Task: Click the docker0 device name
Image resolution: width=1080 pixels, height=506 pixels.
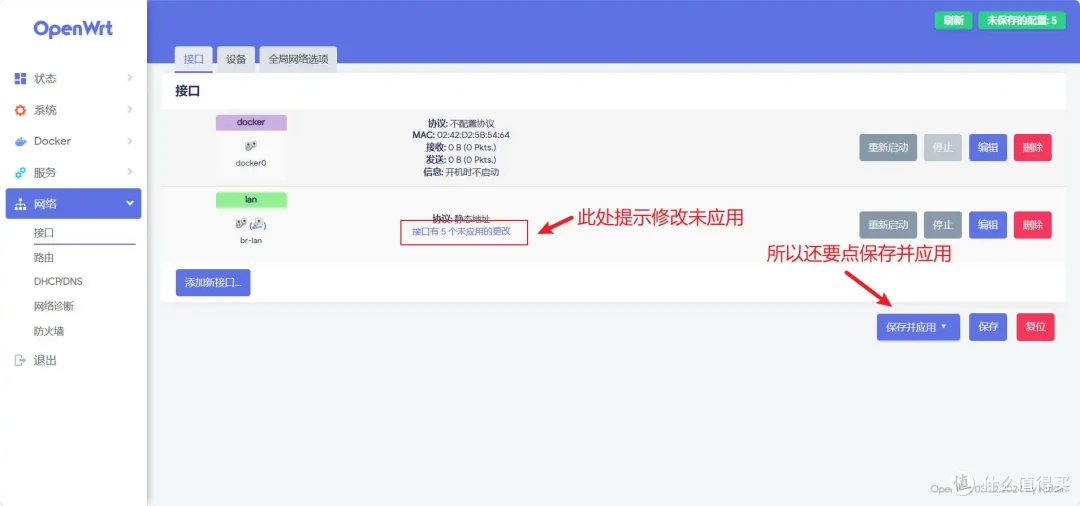Action: coord(251,163)
